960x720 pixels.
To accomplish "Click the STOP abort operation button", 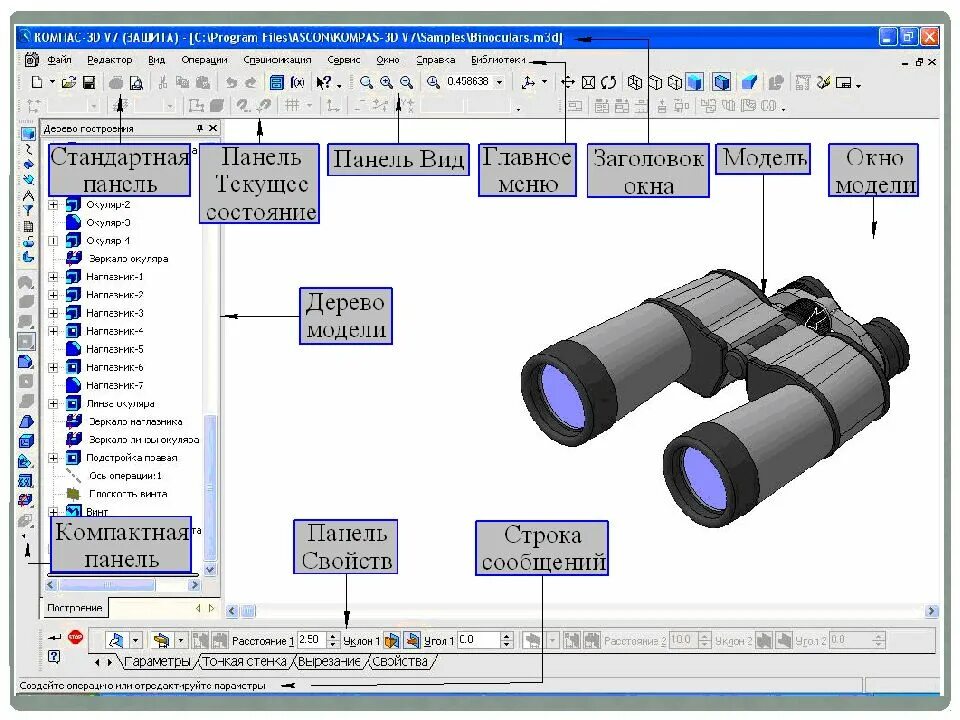I will pos(75,637).
